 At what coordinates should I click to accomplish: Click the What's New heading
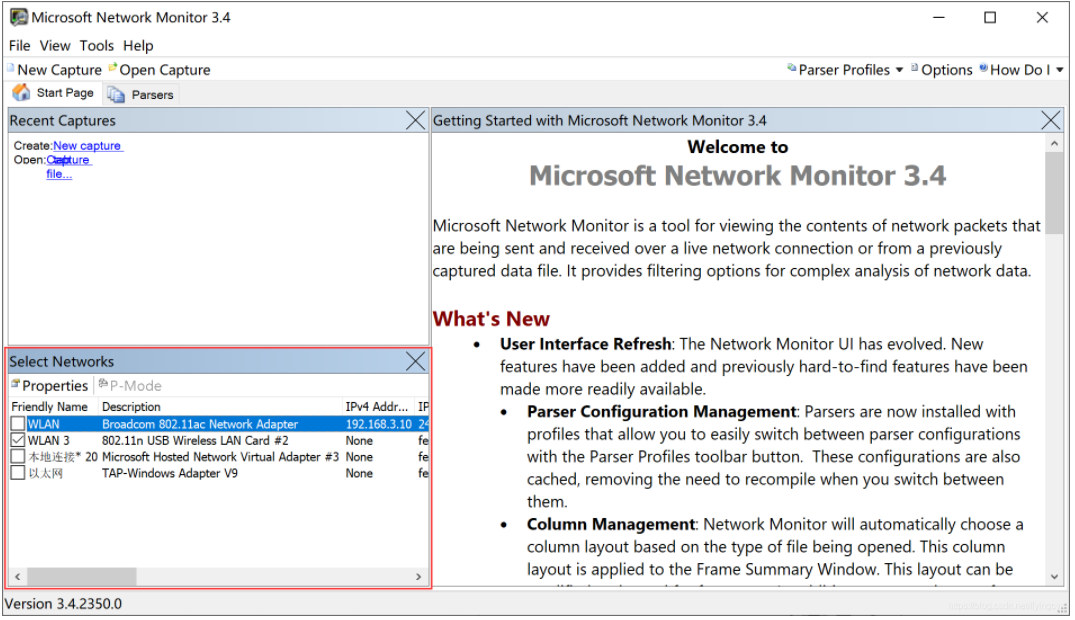point(491,319)
